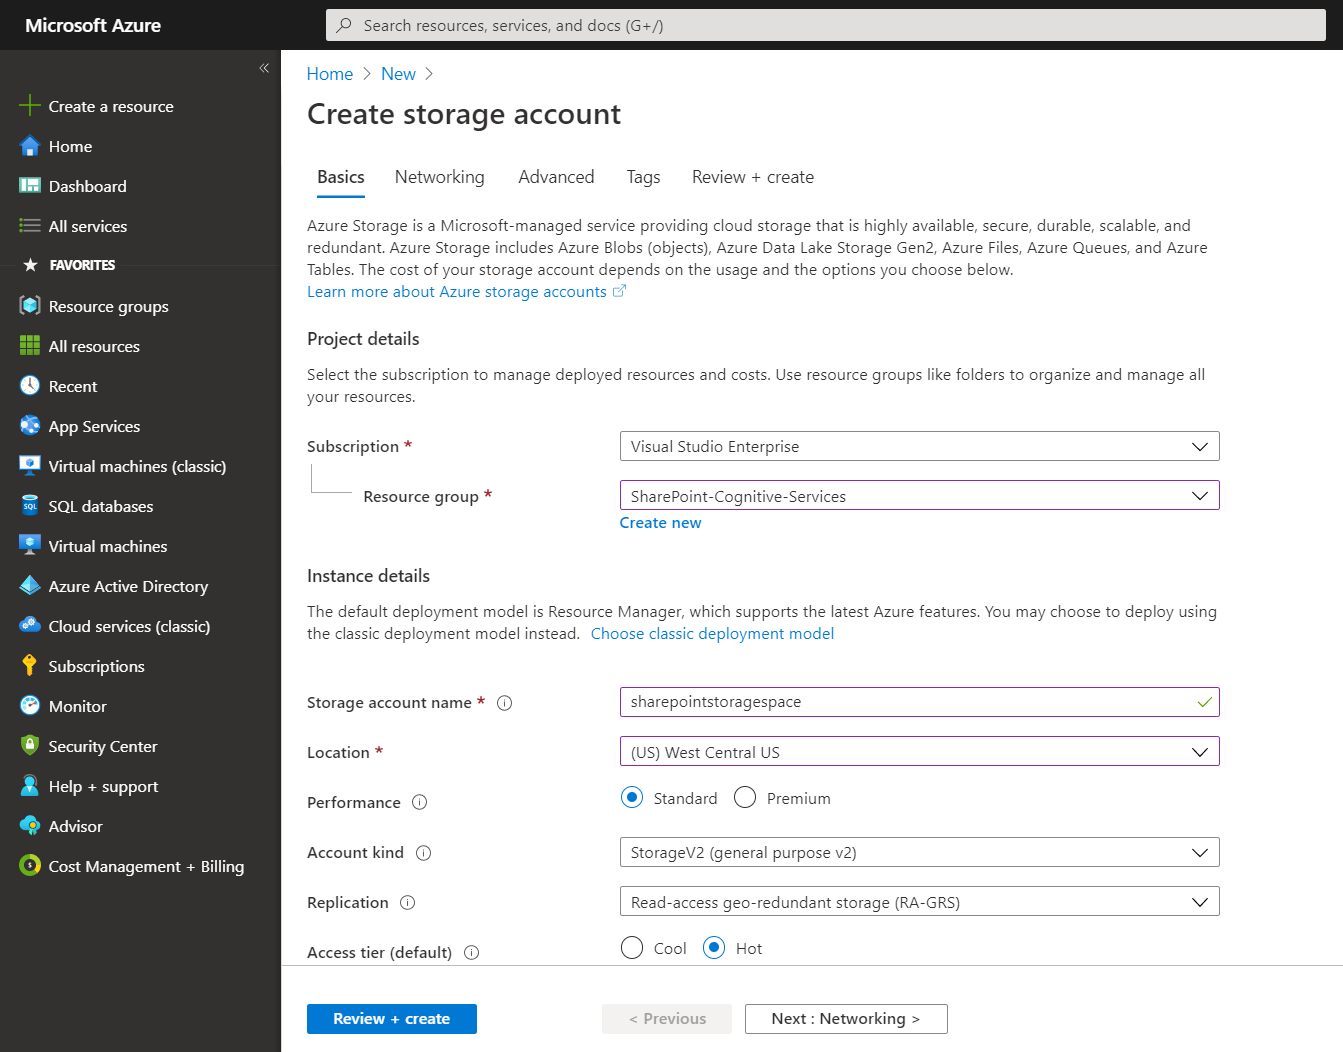Open the Dashboard icon in sidebar
This screenshot has width=1343, height=1052.
30,186
